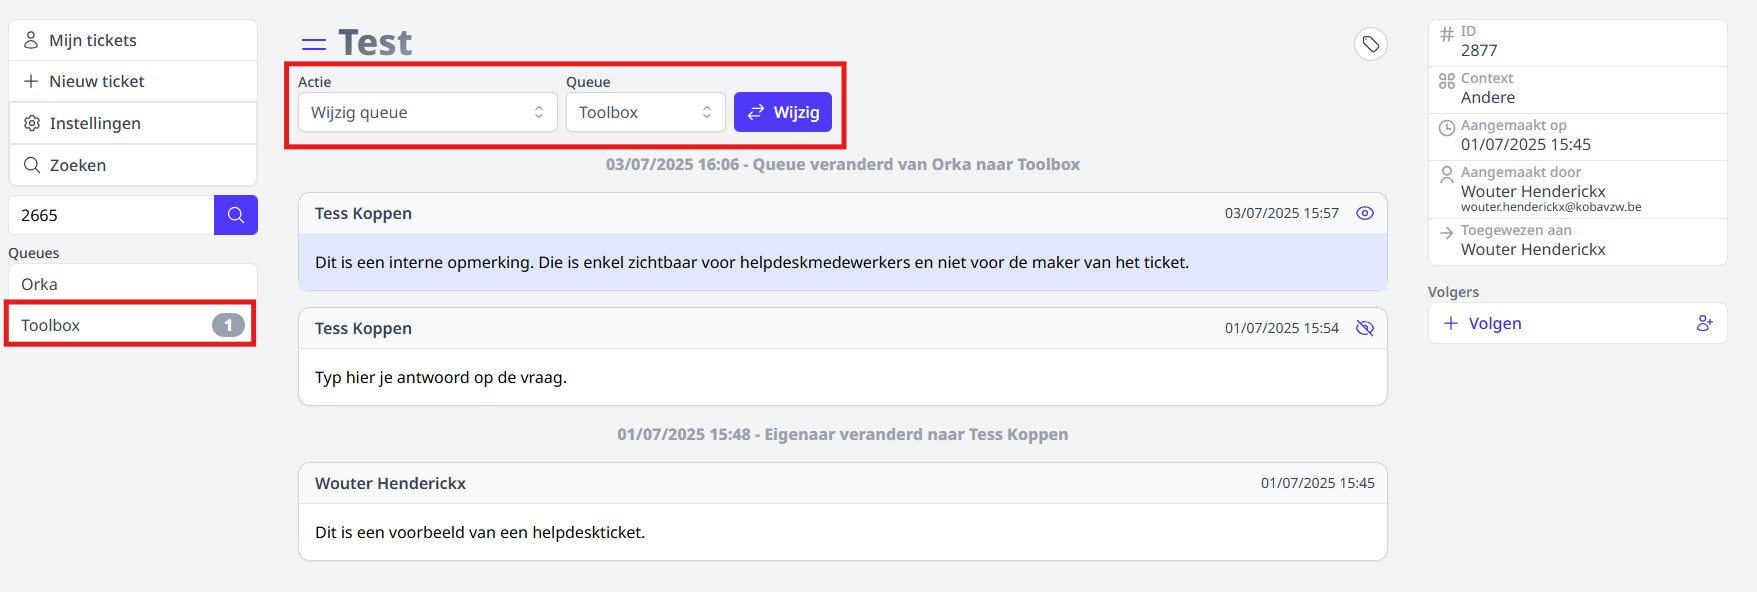The height and width of the screenshot is (592, 1757).
Task: Click the plus icon beside Volgen
Action: [x=1450, y=323]
